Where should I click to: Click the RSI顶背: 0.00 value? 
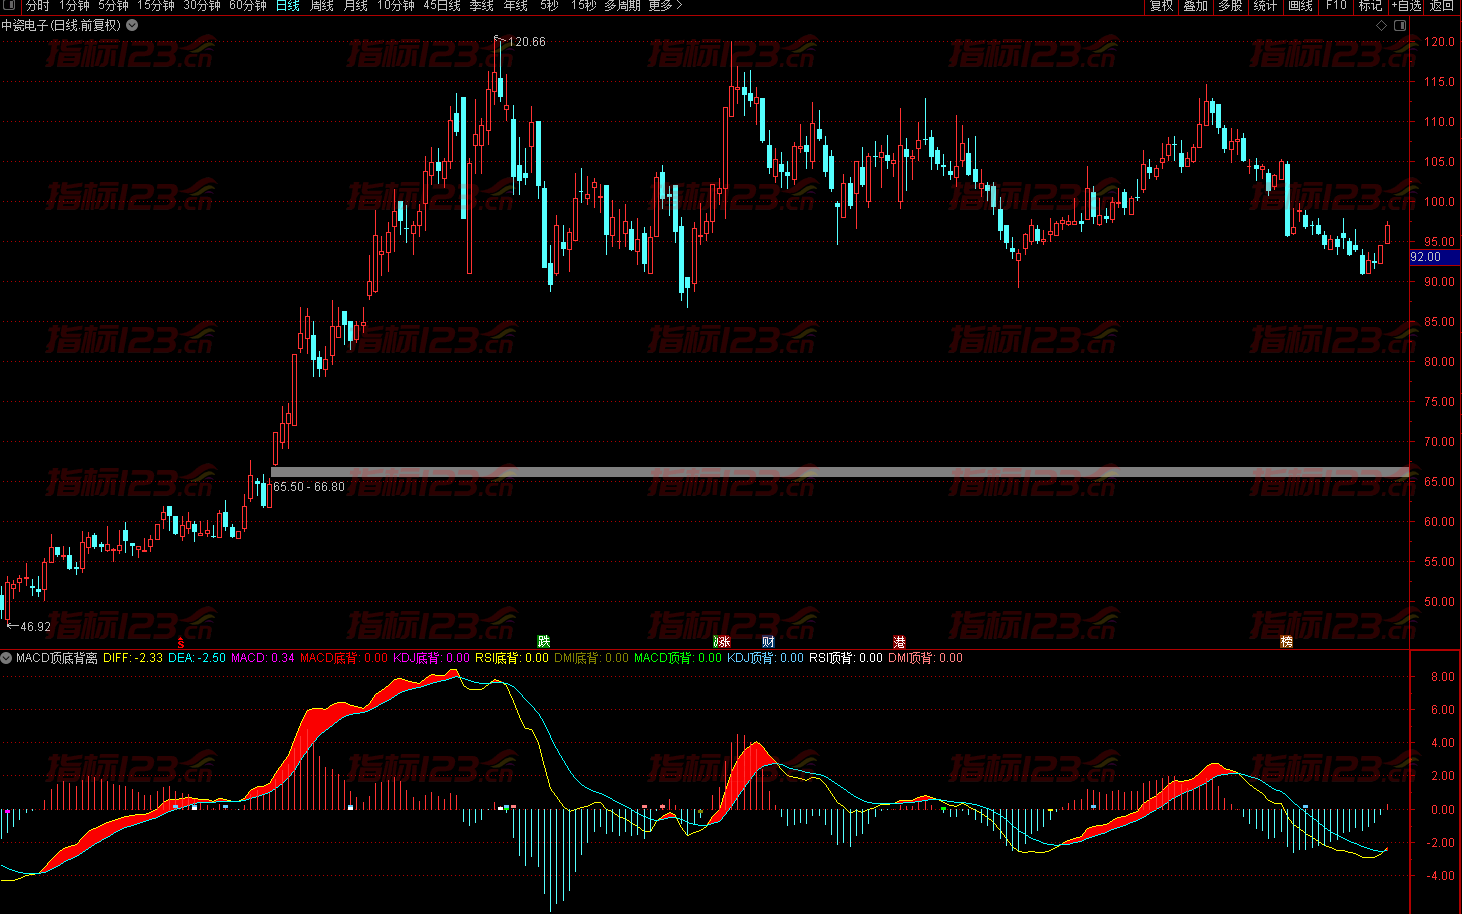click(846, 658)
